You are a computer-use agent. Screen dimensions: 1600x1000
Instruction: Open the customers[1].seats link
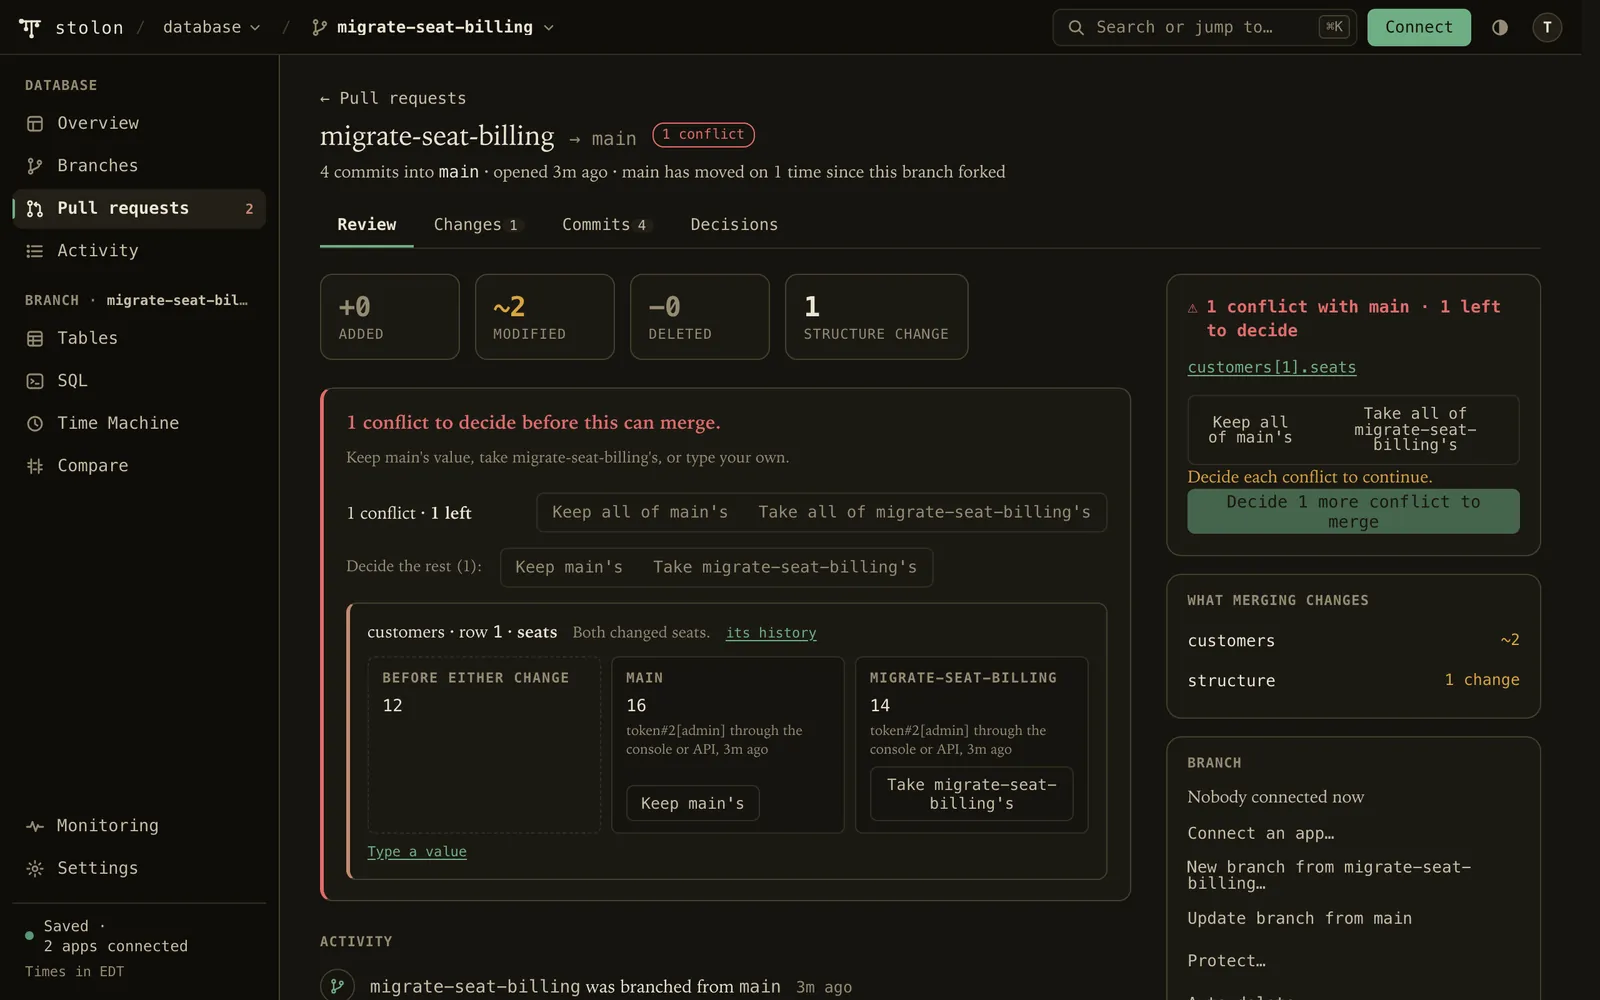click(x=1272, y=368)
